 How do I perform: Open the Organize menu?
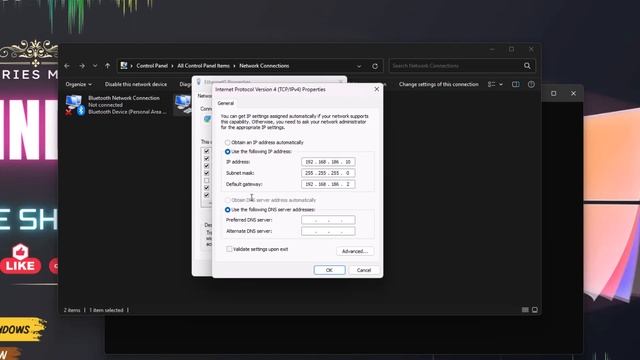[78, 84]
